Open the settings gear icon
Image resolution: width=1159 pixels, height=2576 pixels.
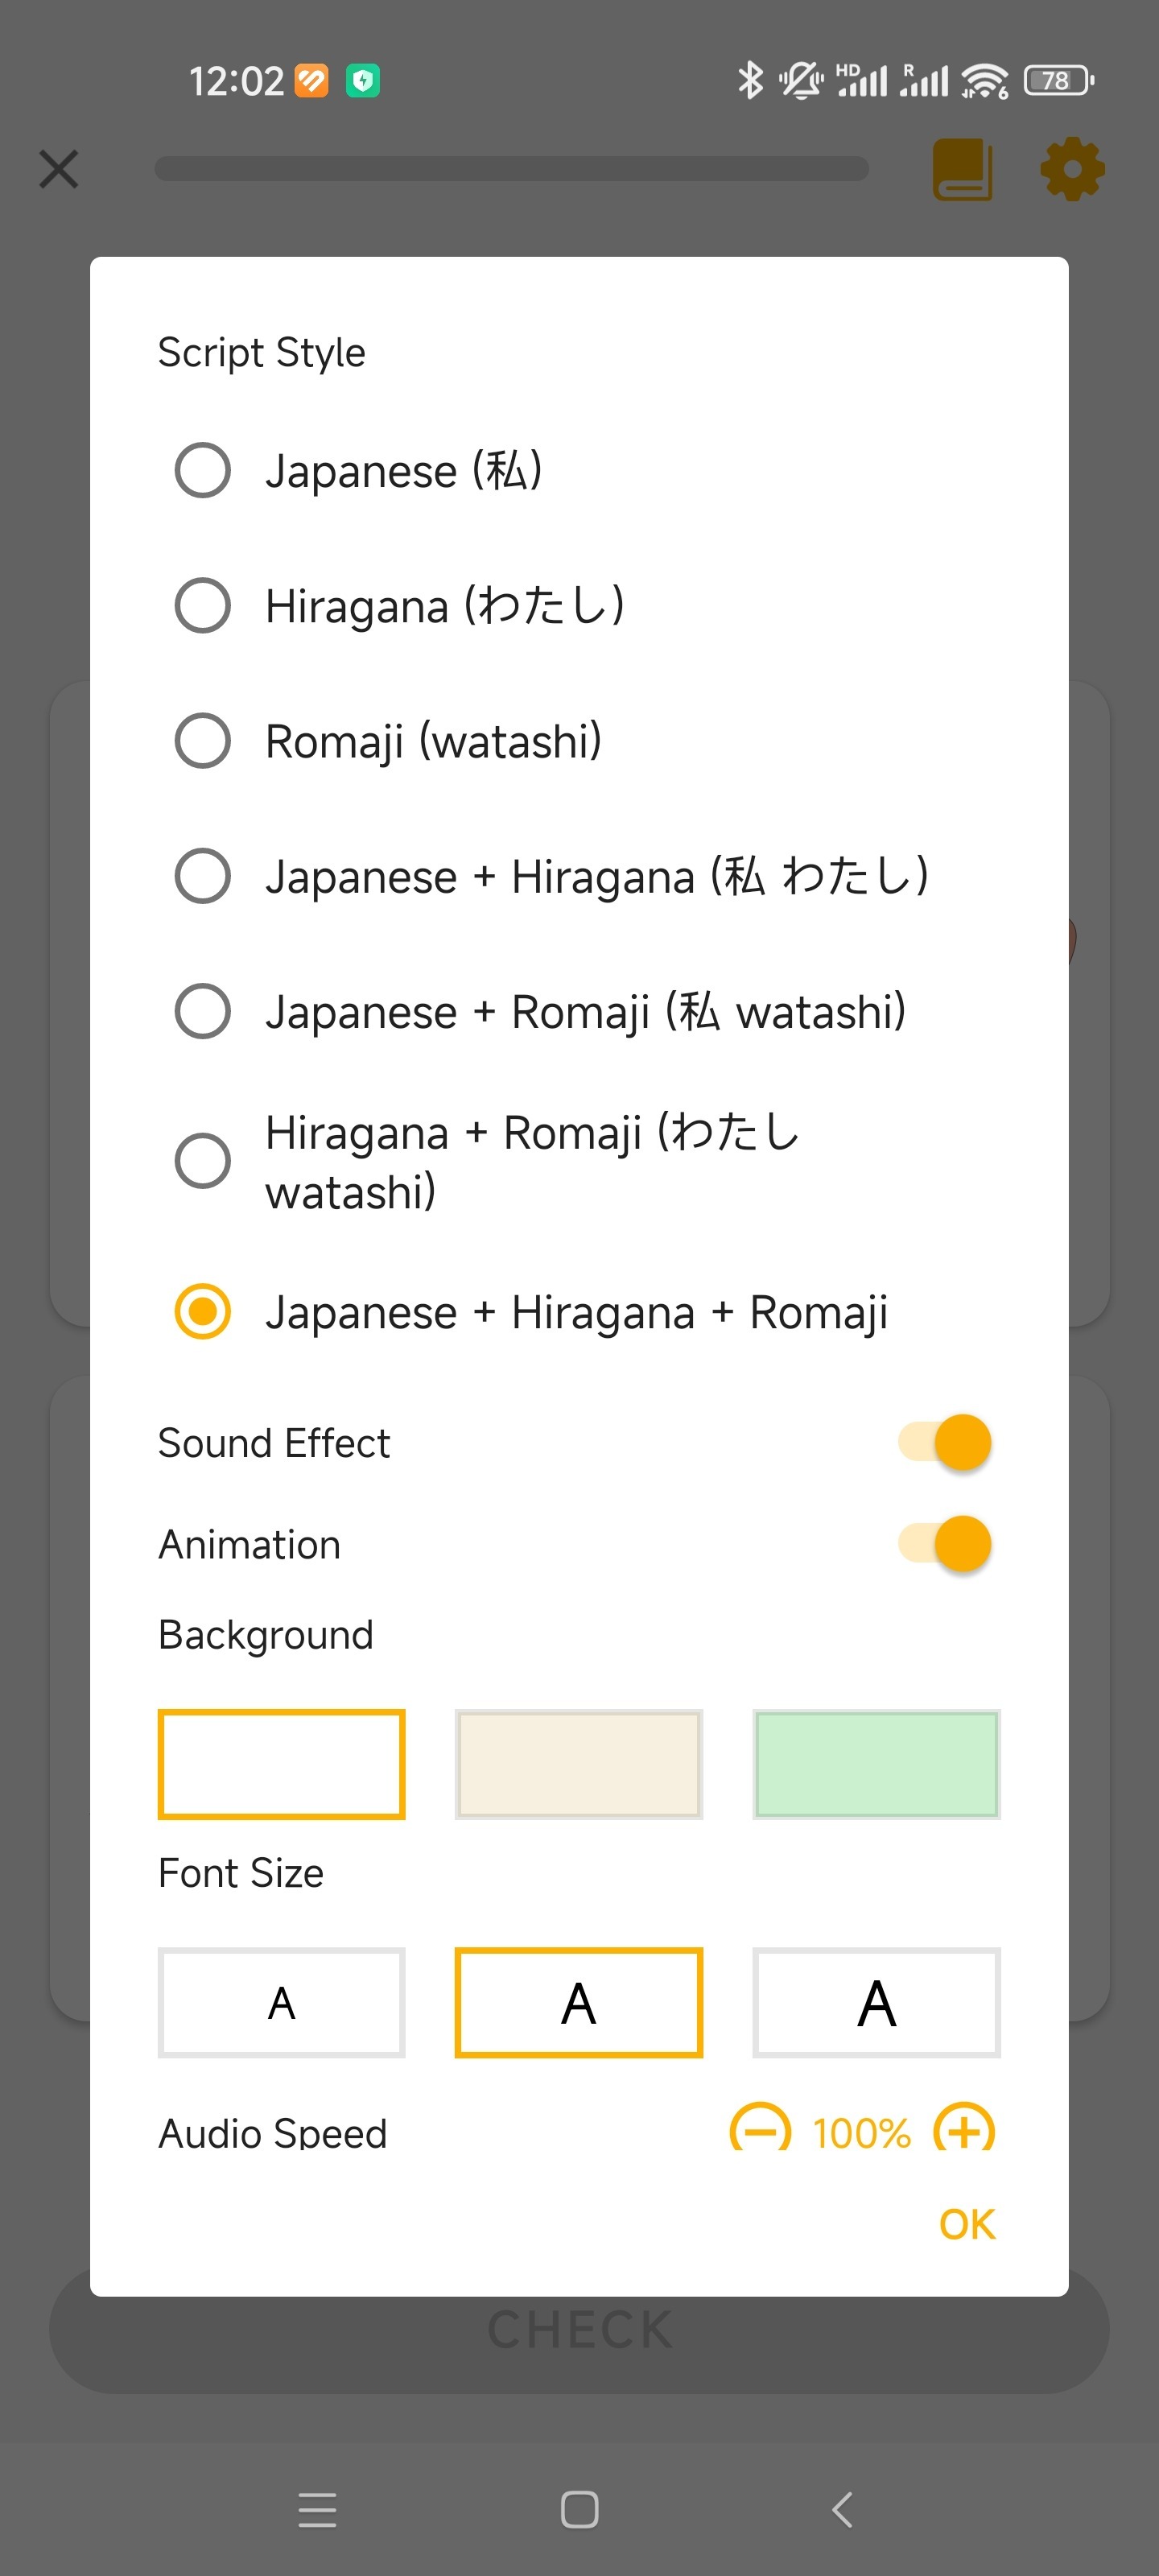pyautogui.click(x=1072, y=169)
